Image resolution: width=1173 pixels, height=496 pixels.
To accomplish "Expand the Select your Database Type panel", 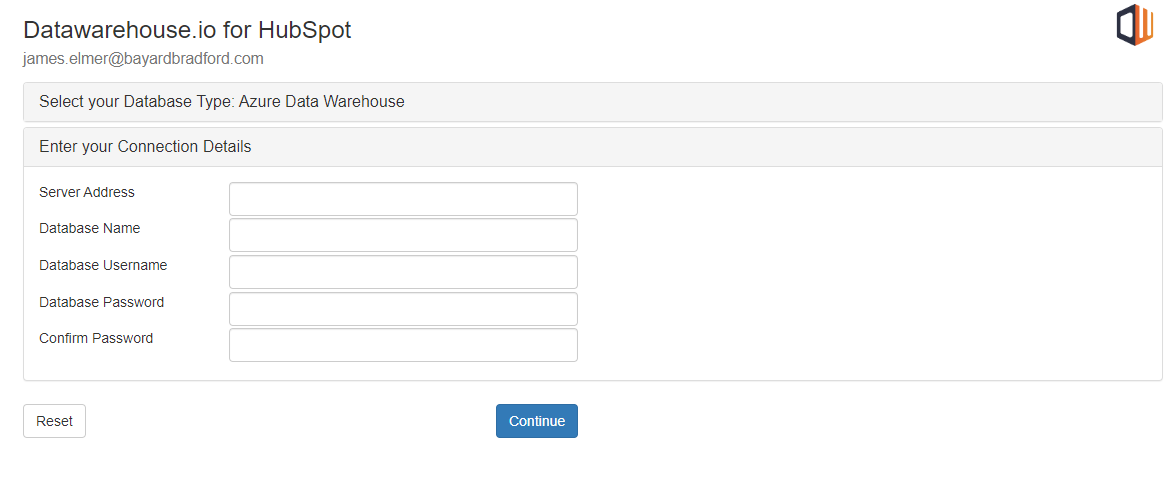I will coord(592,102).
